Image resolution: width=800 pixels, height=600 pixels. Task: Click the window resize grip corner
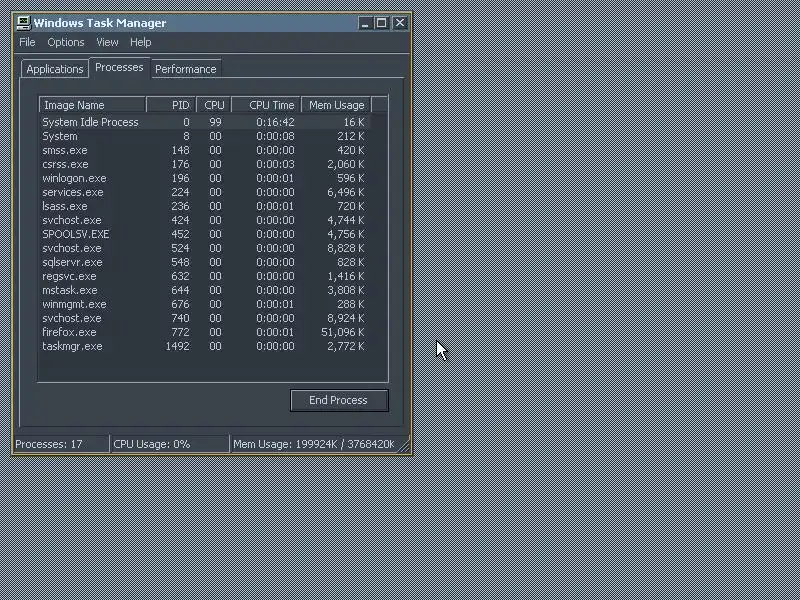pyautogui.click(x=404, y=446)
